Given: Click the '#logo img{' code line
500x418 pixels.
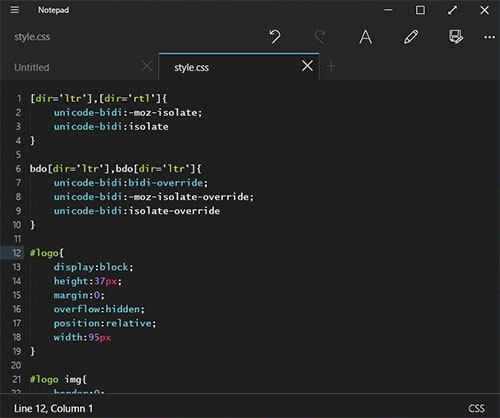Looking at the screenshot, I should pos(58,379).
